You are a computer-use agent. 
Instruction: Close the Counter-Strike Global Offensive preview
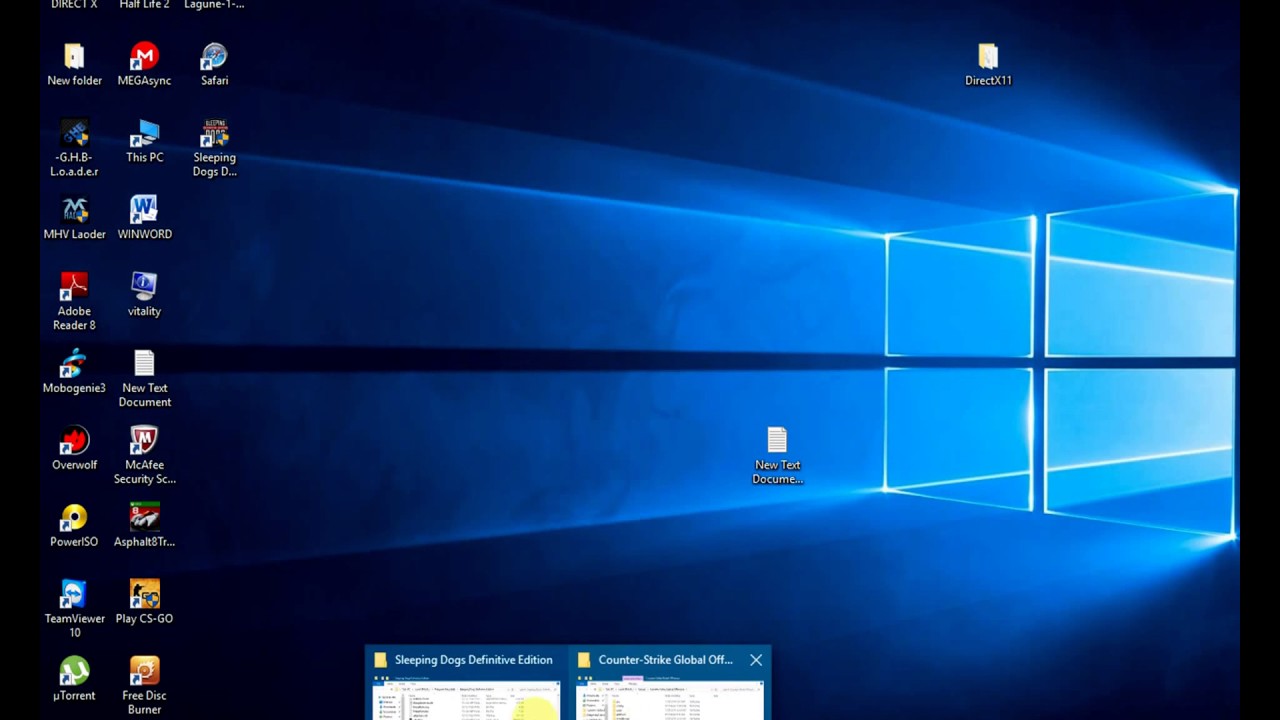[756, 660]
